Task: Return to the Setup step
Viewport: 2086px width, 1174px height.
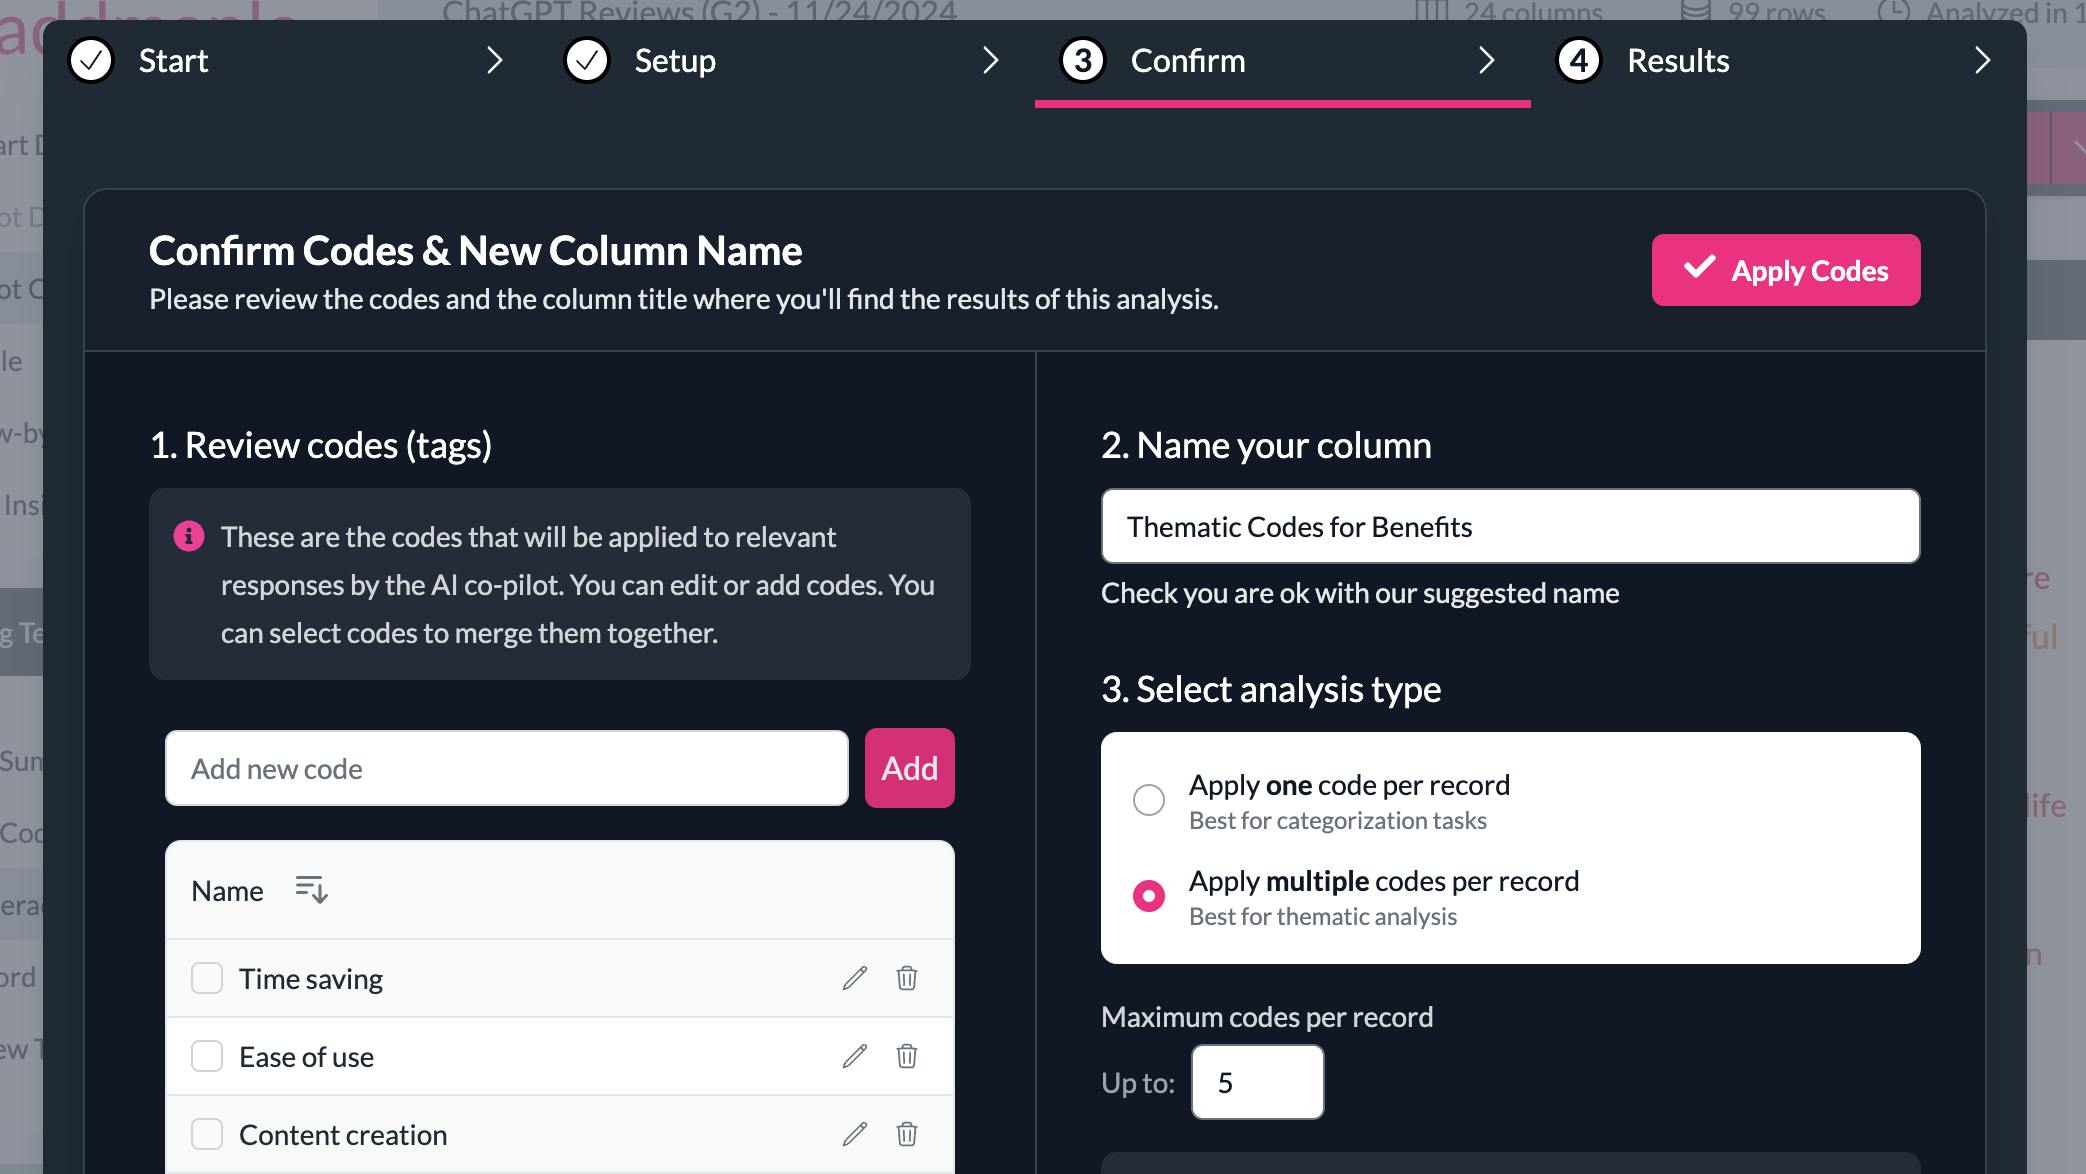Action: click(674, 61)
